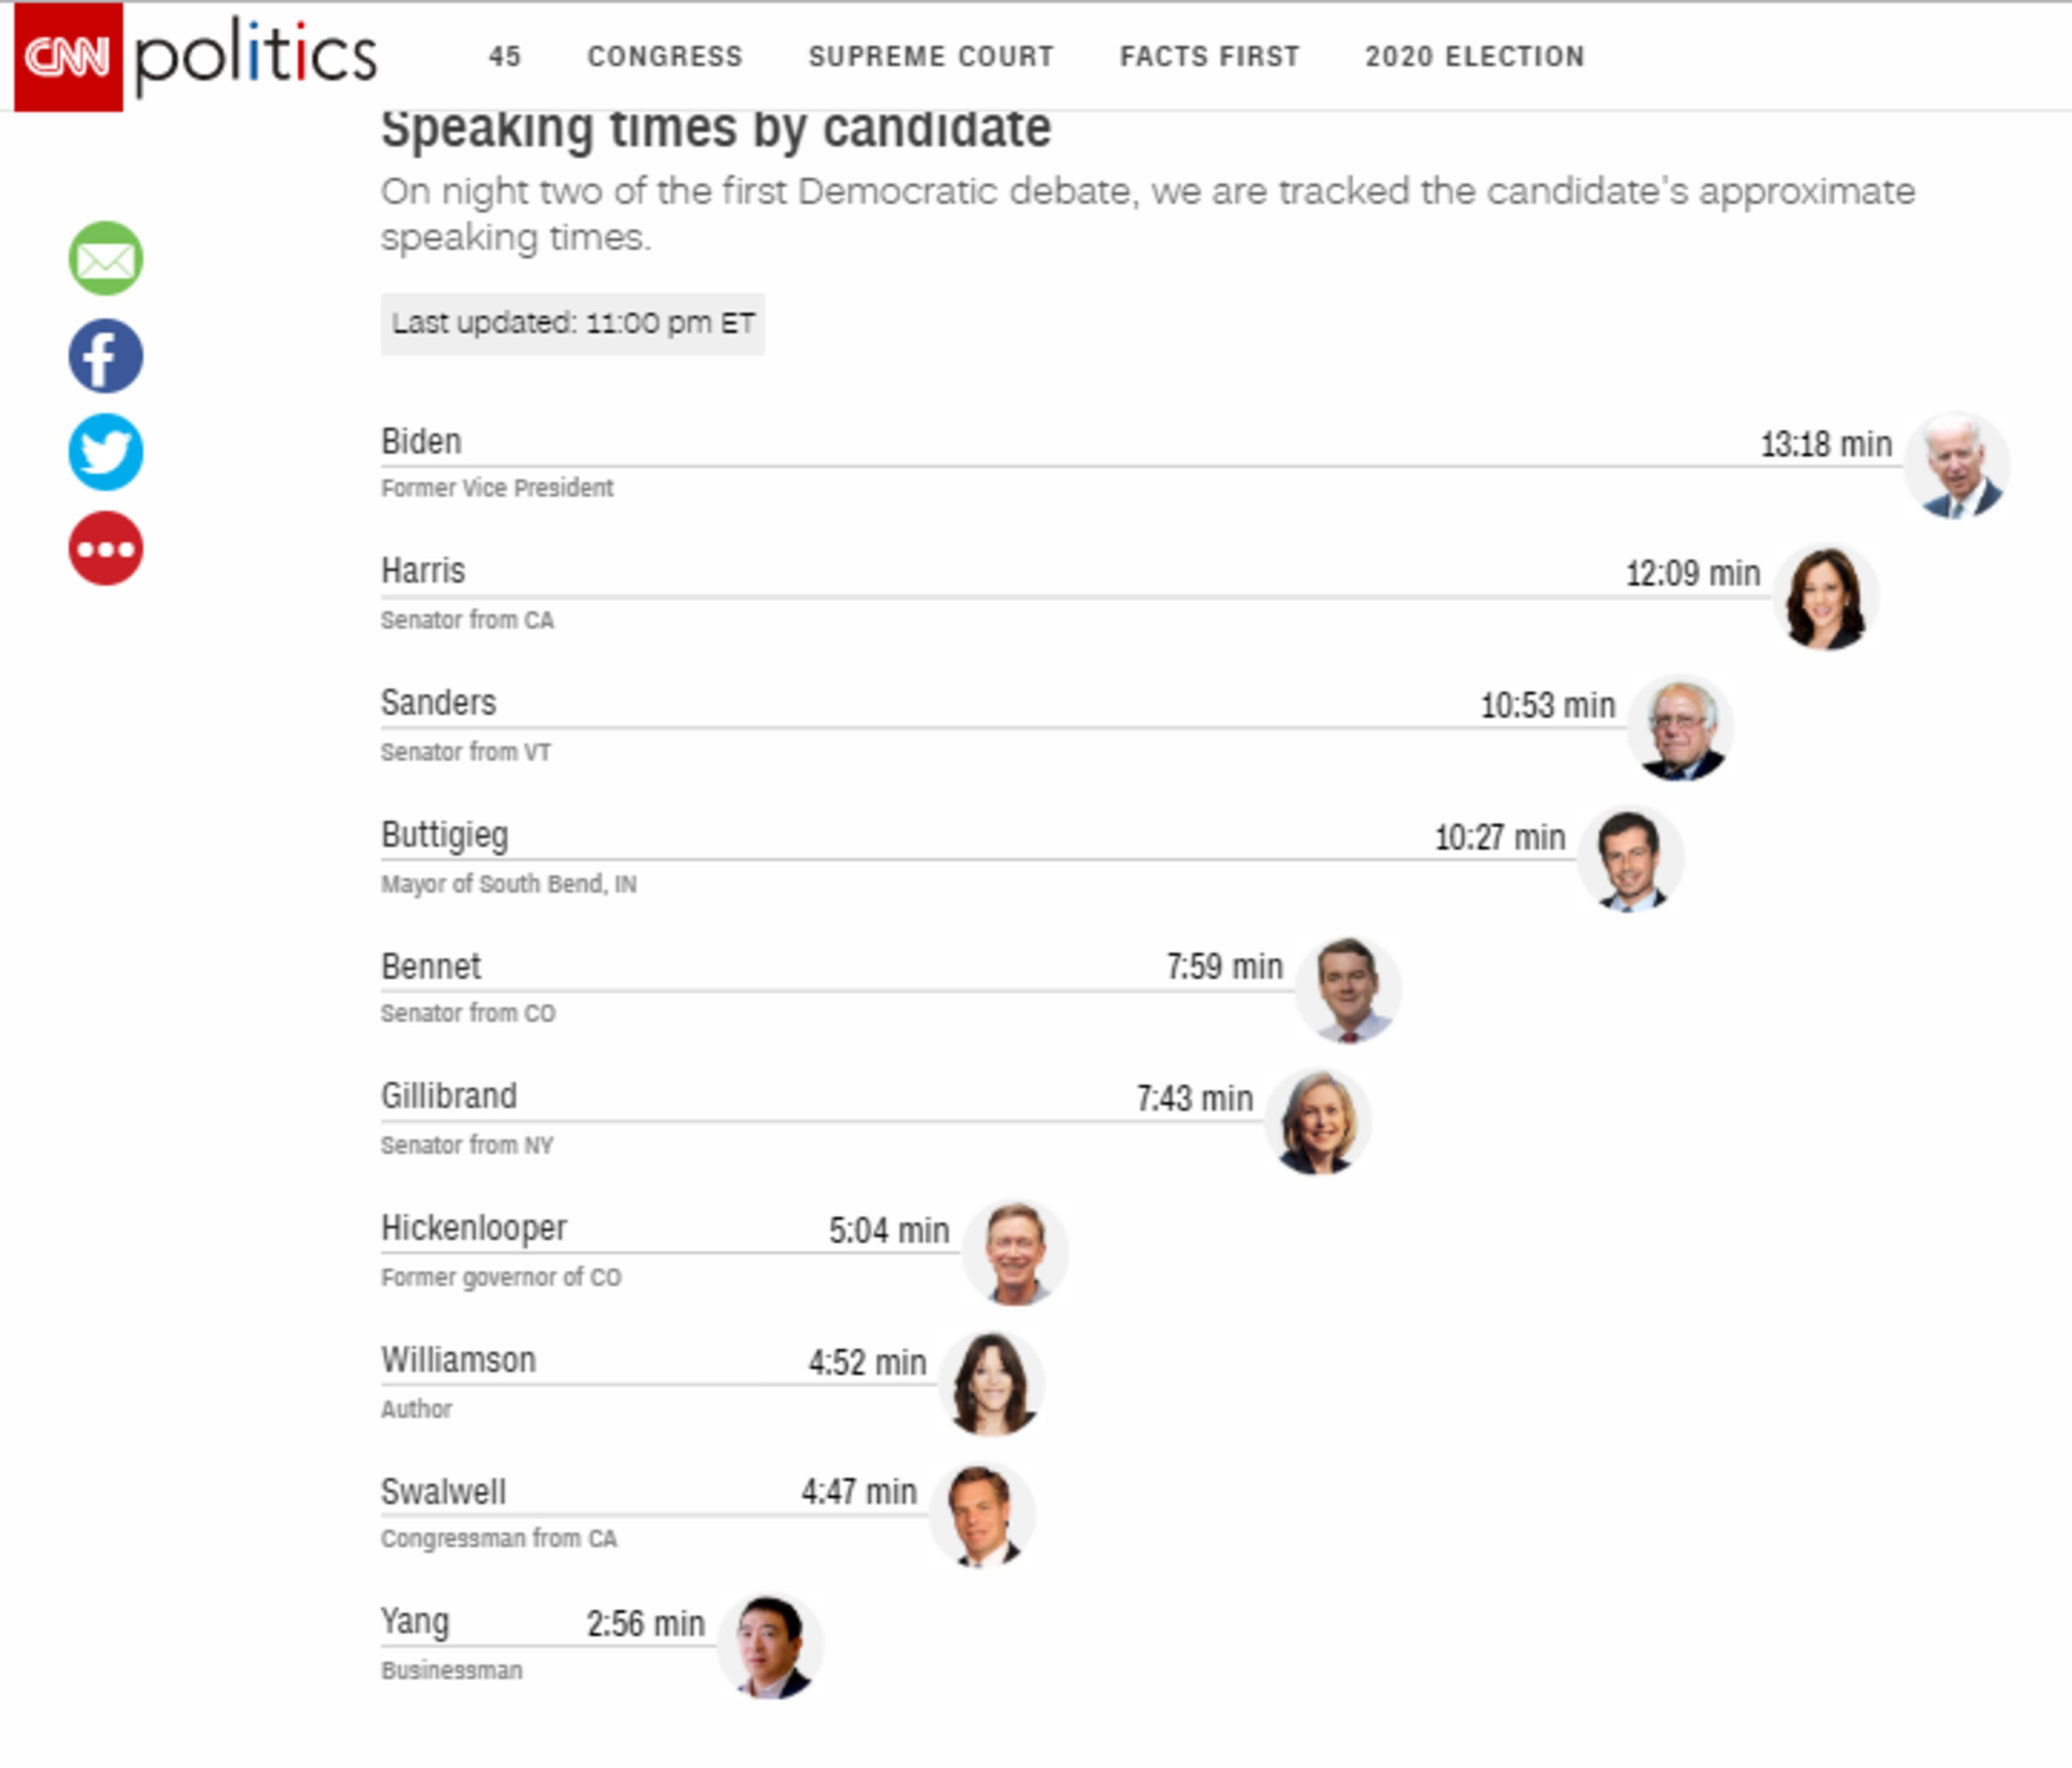Click Gillibrand's 7:43 min speaking time
Viewport: 2072px width, 1768px height.
pos(1194,1099)
